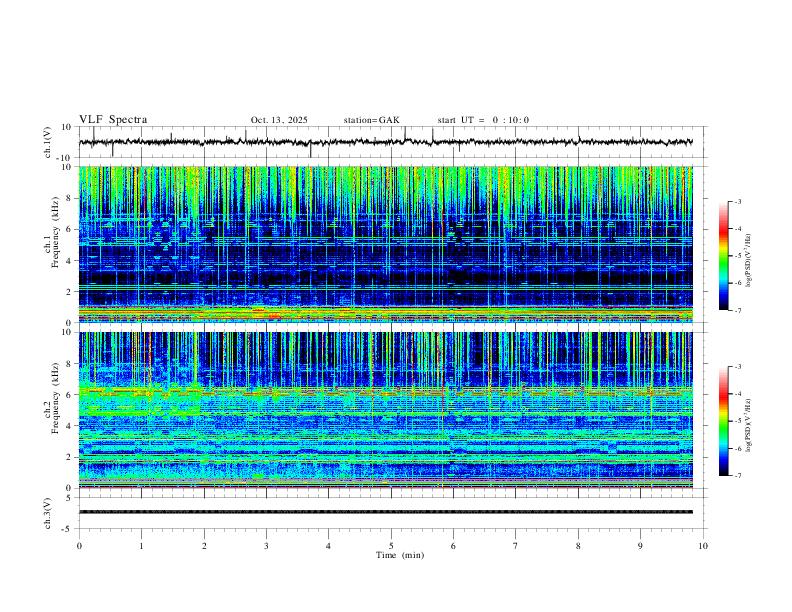Click the time axis tick label '10'
This screenshot has height=612, width=792.
click(x=703, y=546)
